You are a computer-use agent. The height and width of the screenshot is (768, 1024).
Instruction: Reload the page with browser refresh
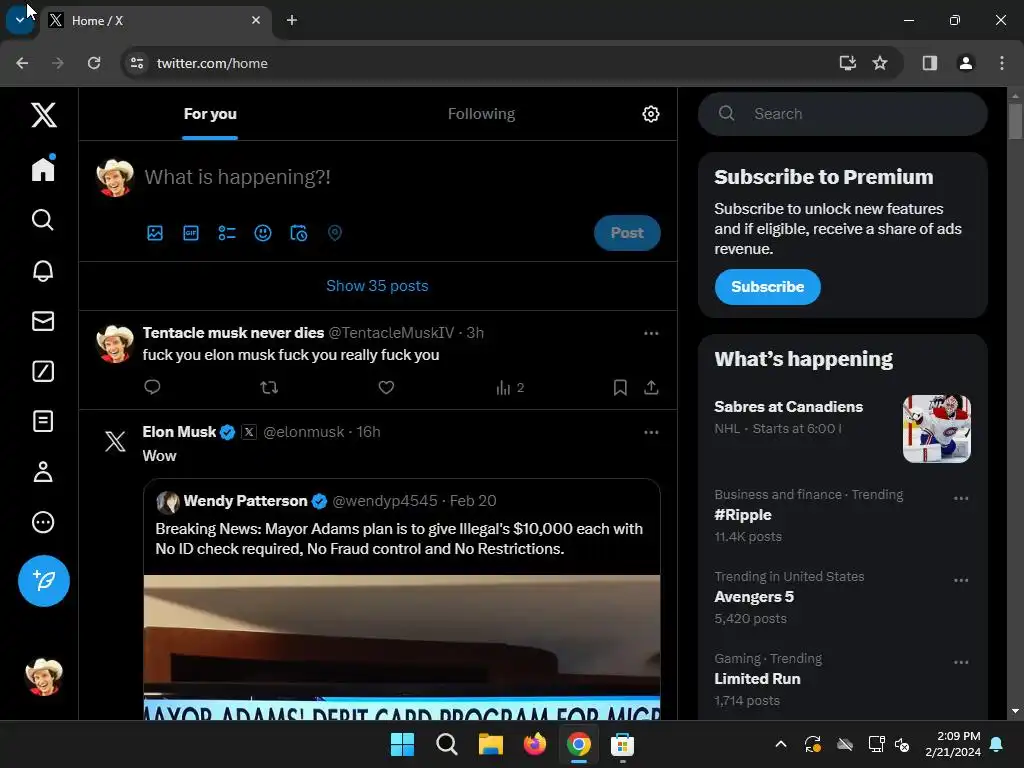(x=94, y=63)
